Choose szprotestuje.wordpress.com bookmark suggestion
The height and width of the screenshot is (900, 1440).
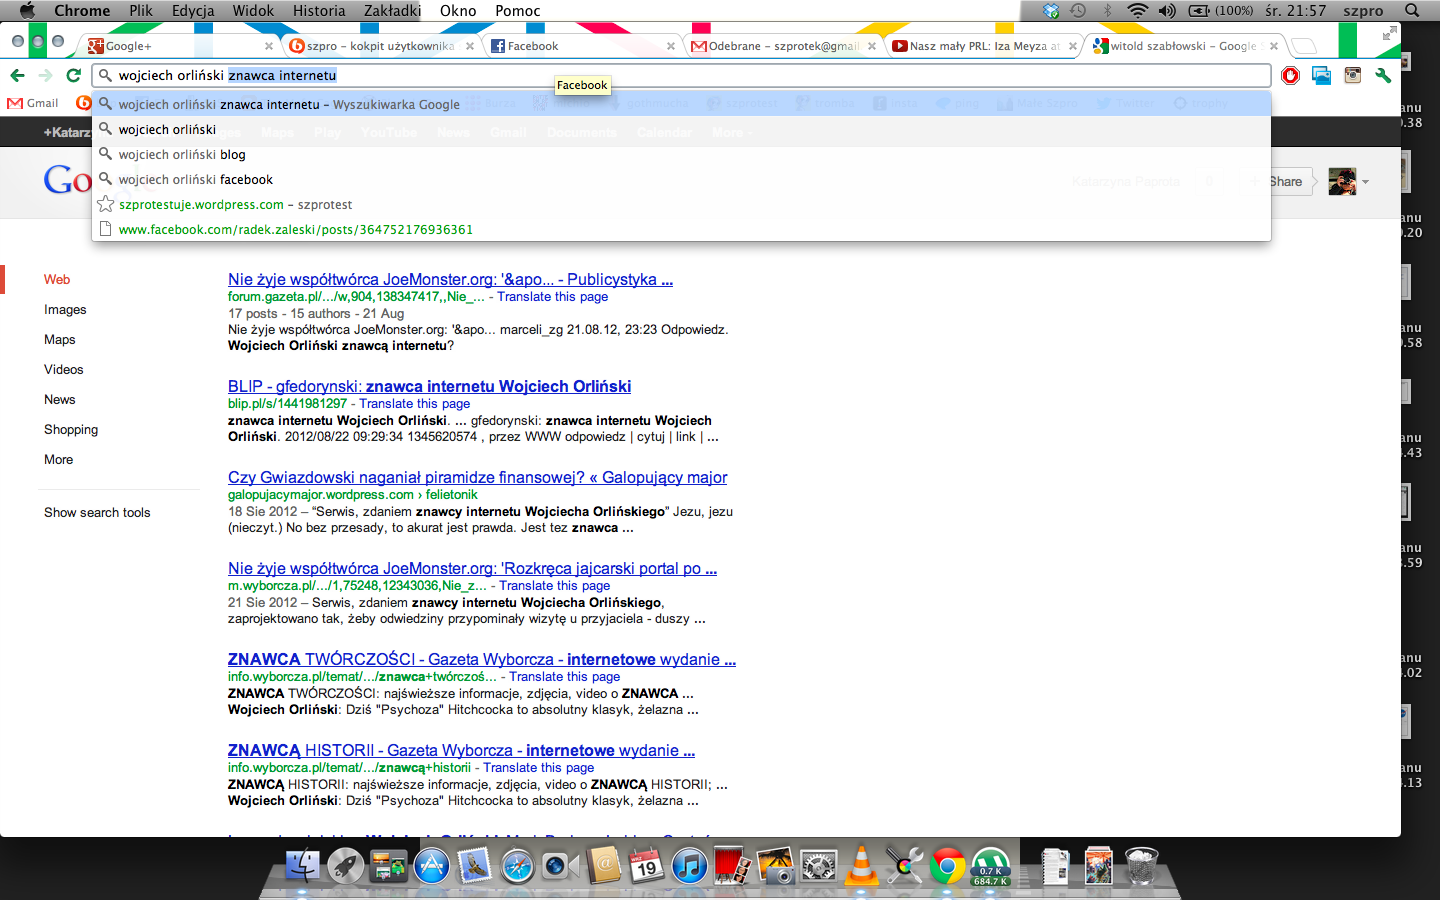point(682,204)
